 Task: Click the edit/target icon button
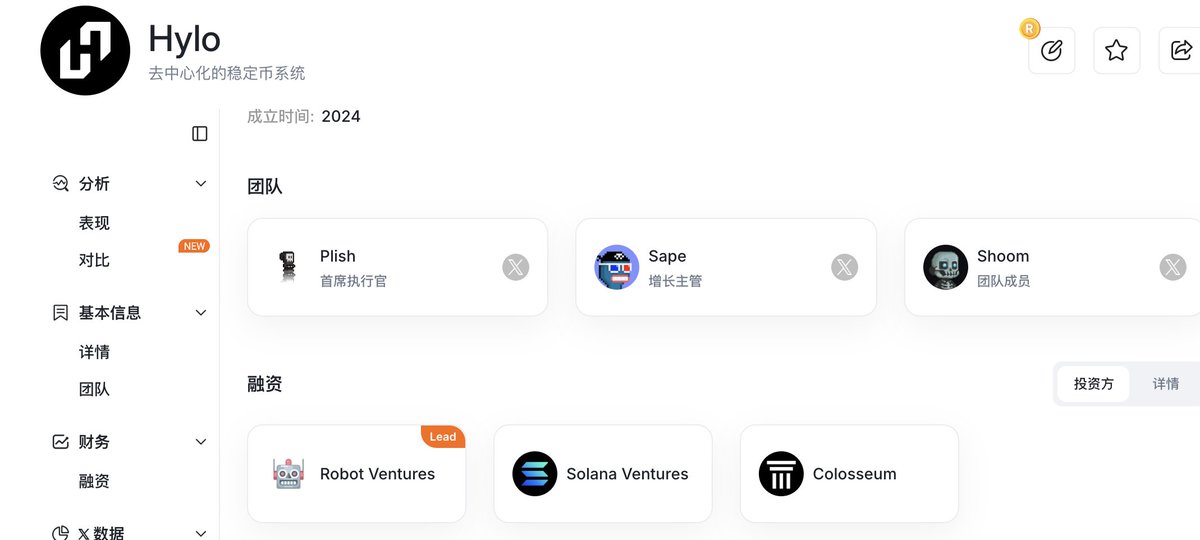coord(1051,50)
